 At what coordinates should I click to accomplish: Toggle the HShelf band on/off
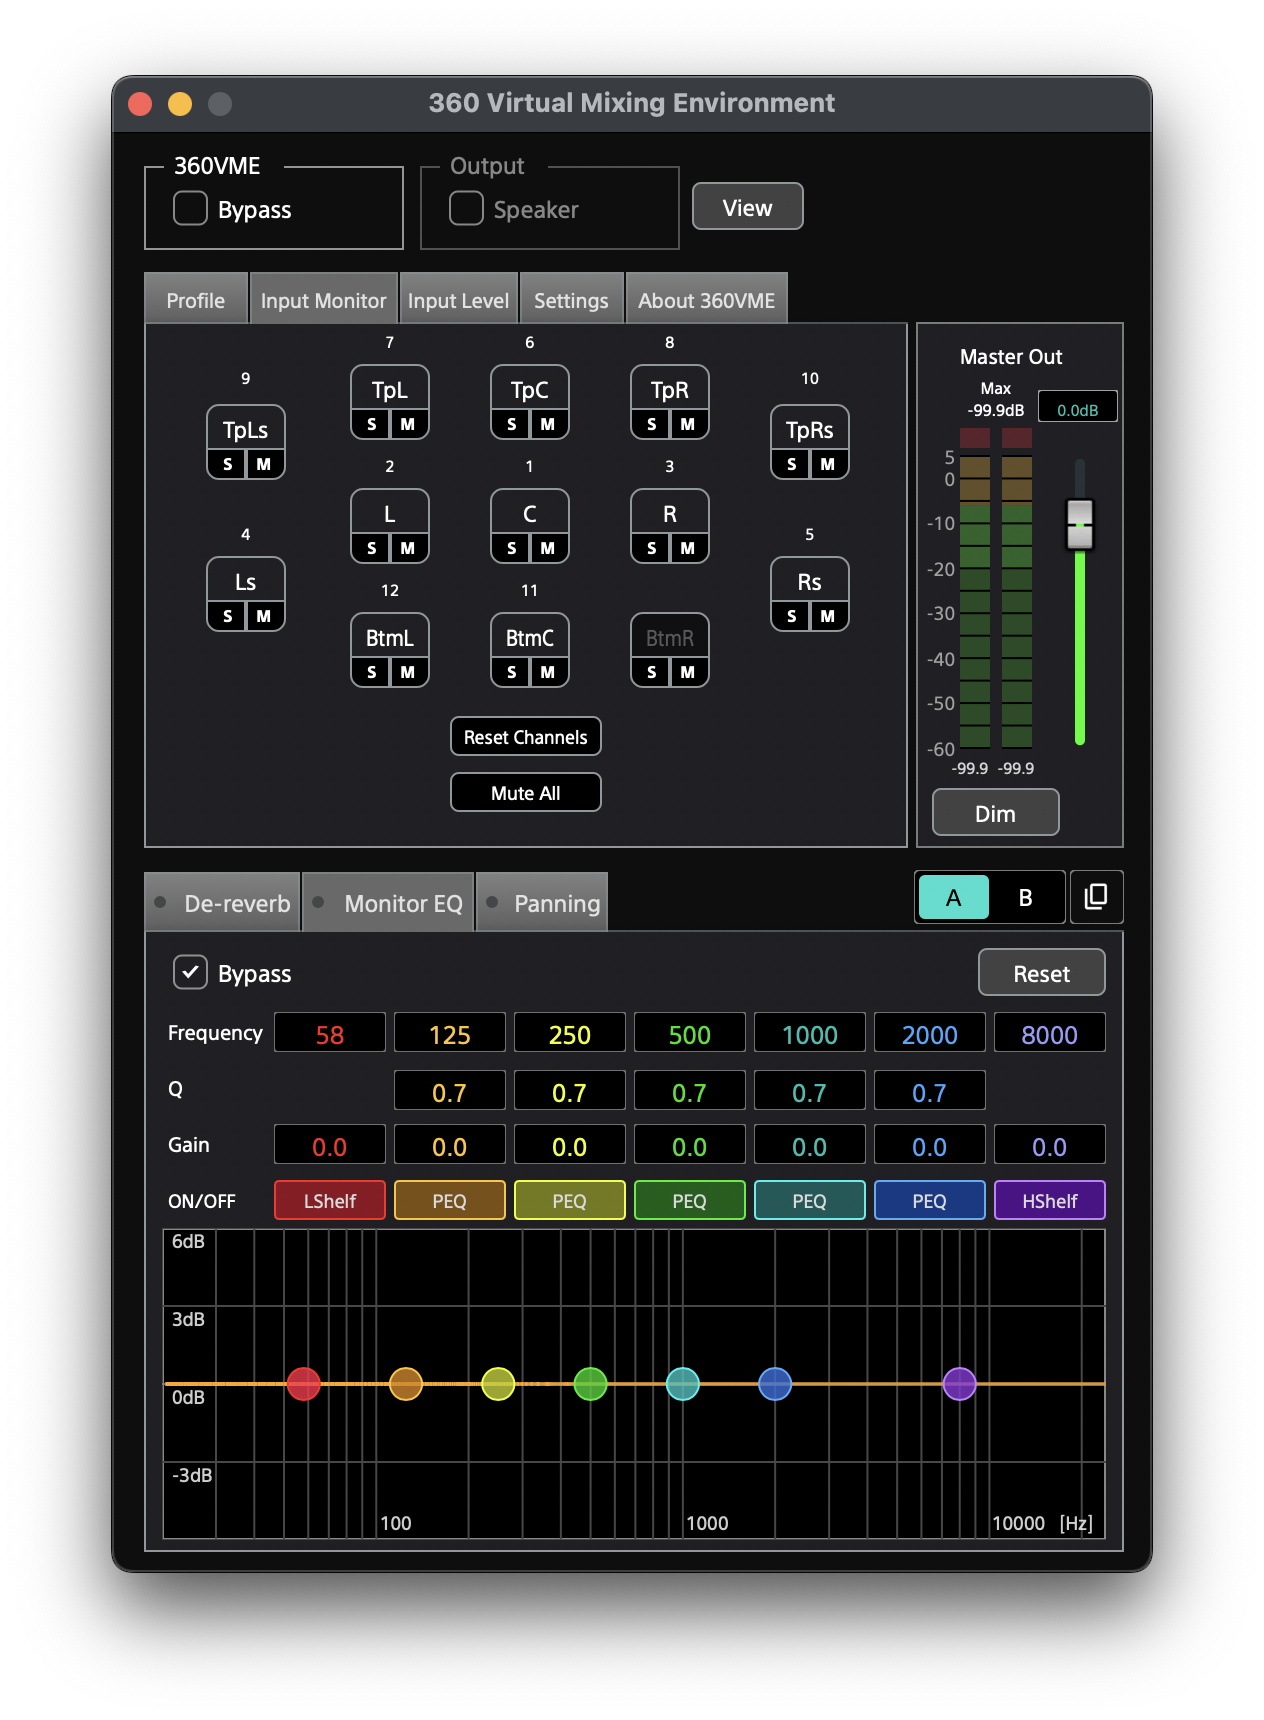point(1049,1201)
